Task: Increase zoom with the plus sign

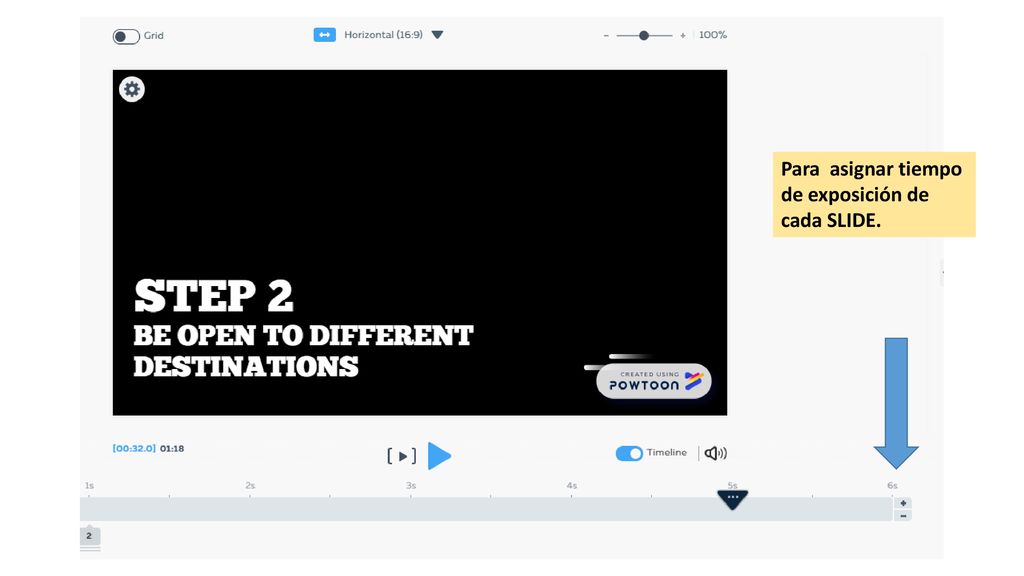Action: [x=682, y=35]
